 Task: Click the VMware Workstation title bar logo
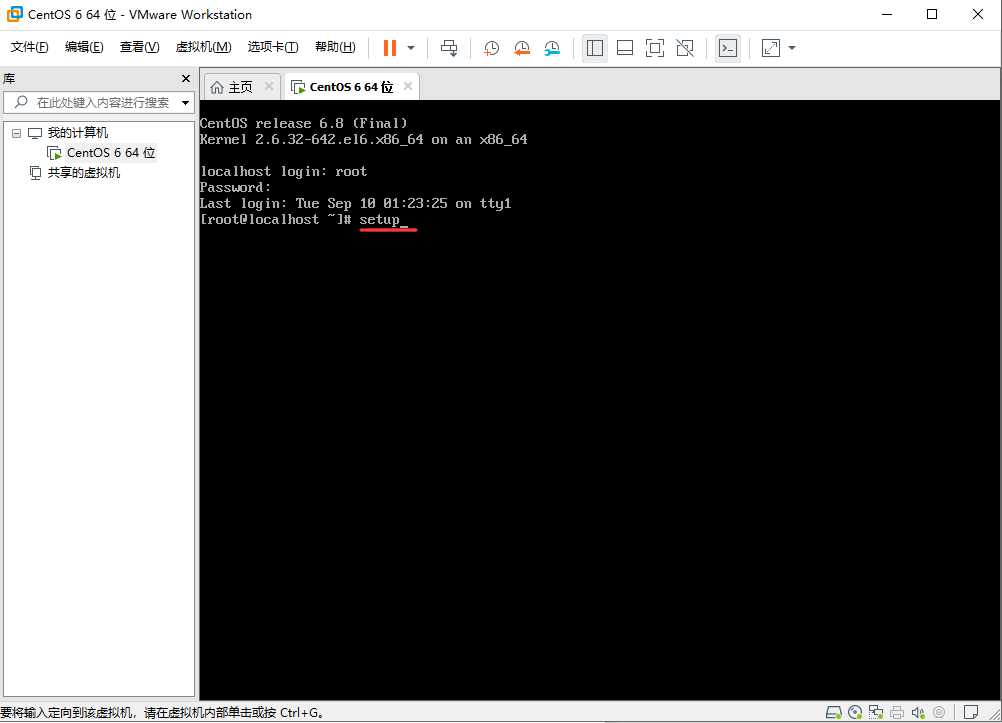(14, 14)
